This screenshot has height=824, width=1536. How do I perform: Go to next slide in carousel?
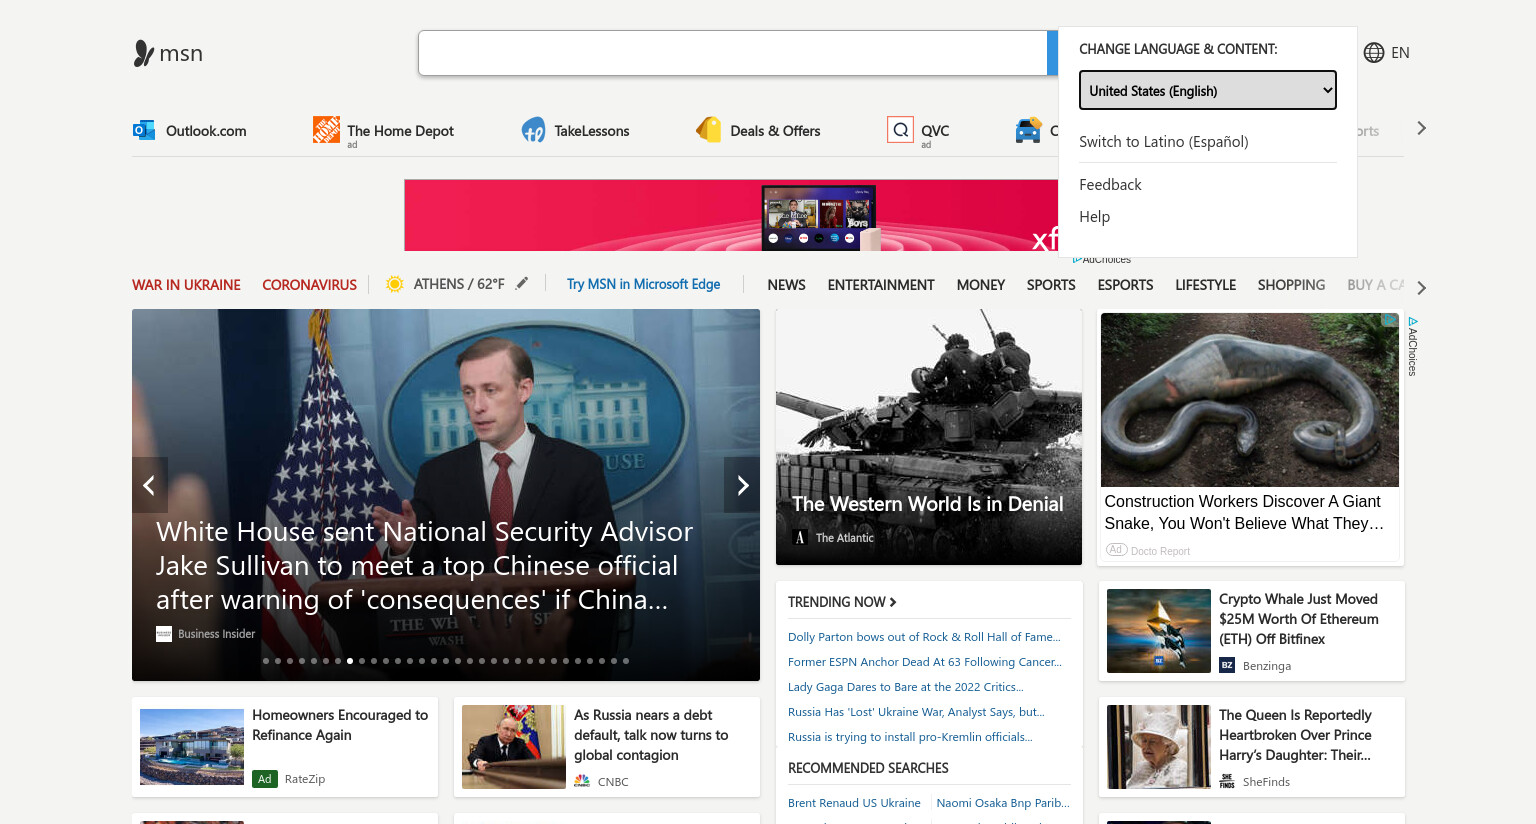click(742, 485)
